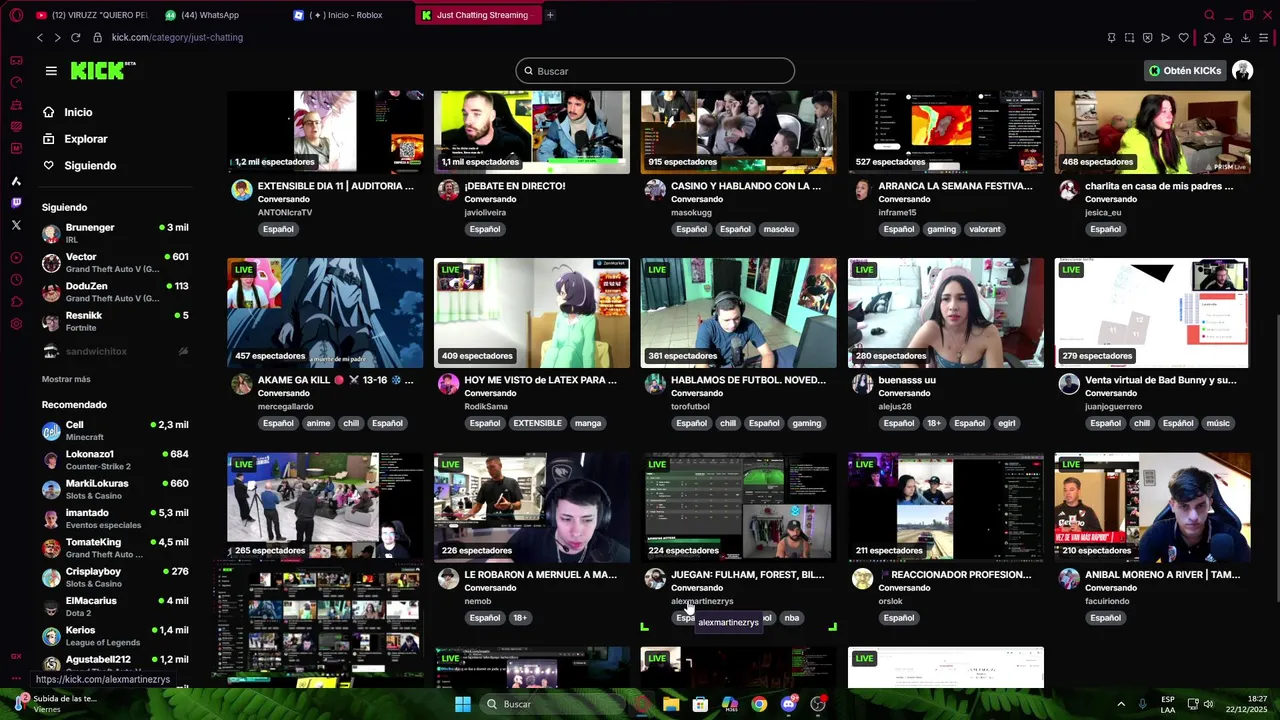Launch Google Chrome from the taskbar

coord(759,704)
